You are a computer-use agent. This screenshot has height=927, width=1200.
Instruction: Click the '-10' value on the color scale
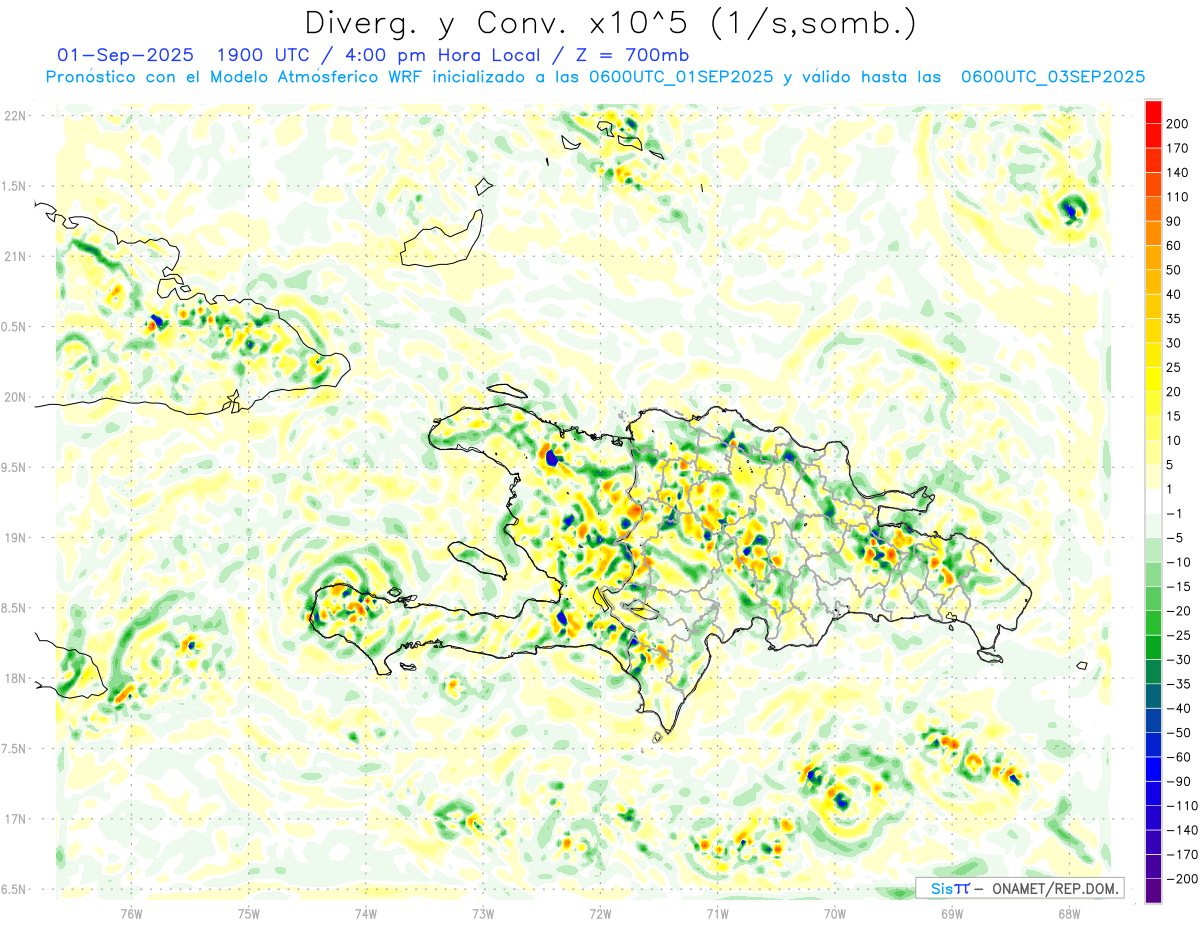click(x=1178, y=563)
